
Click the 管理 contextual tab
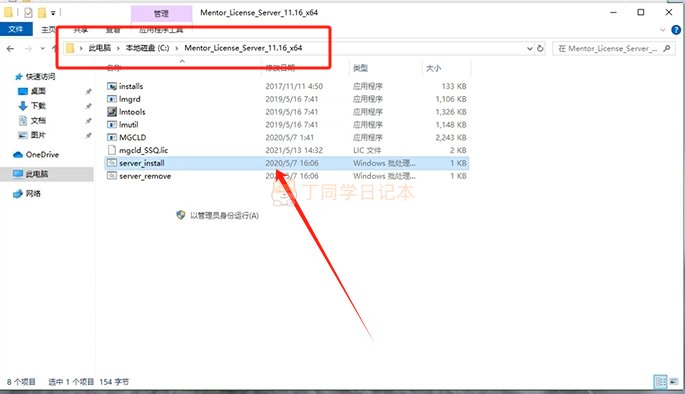point(161,14)
